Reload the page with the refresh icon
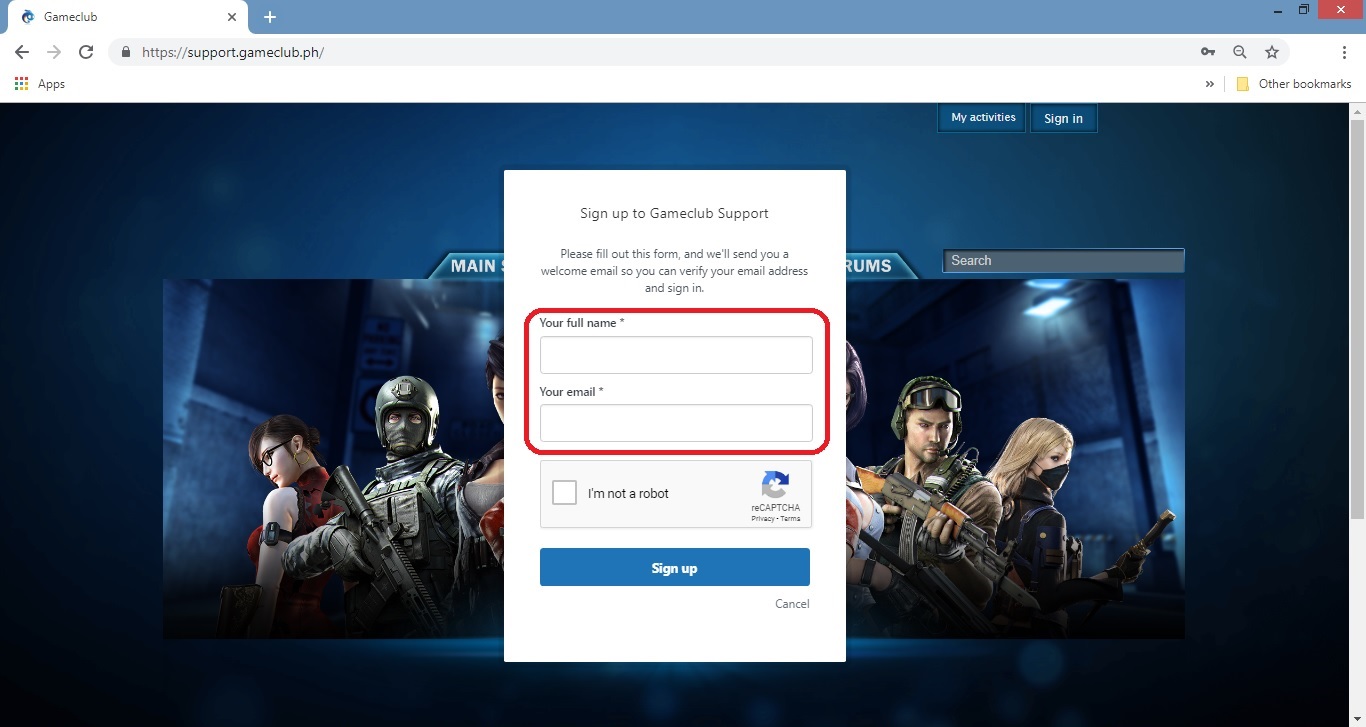Image resolution: width=1366 pixels, height=727 pixels. tap(87, 51)
